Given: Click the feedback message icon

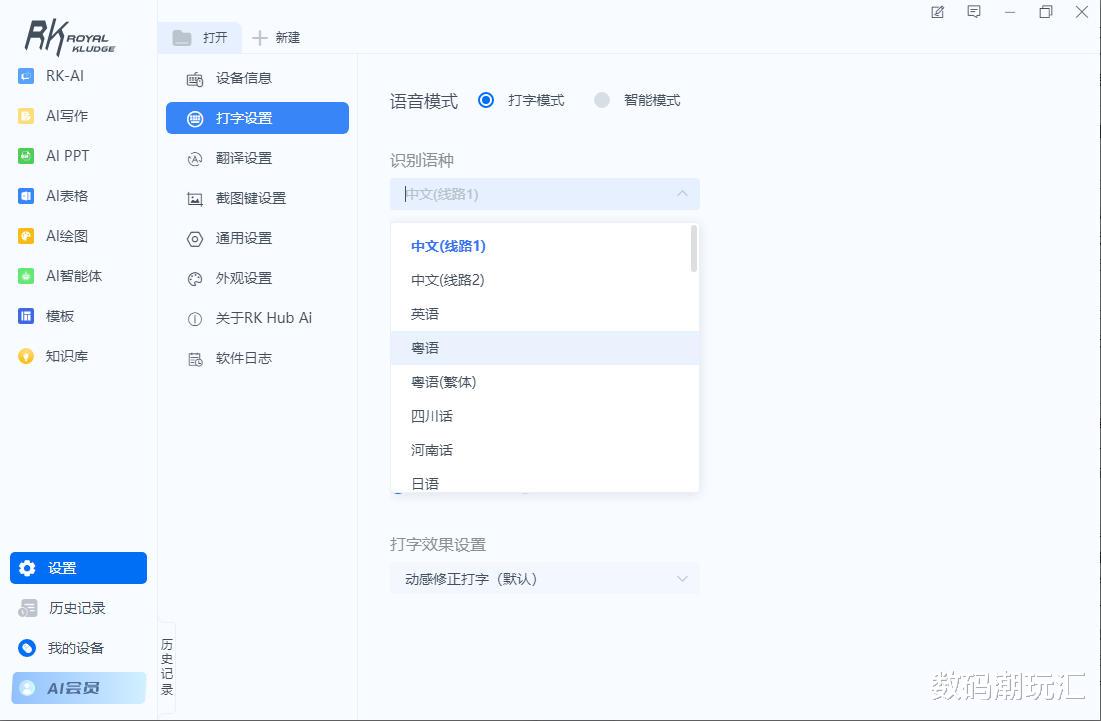Looking at the screenshot, I should pos(974,12).
